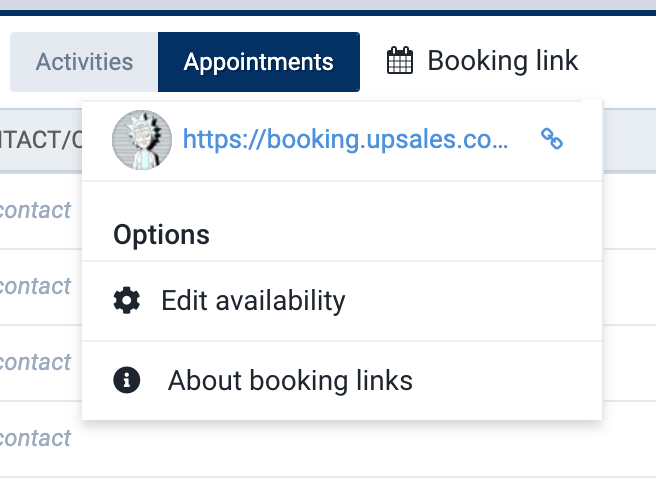Select the second row's contact cell
The width and height of the screenshot is (656, 488).
(35, 286)
